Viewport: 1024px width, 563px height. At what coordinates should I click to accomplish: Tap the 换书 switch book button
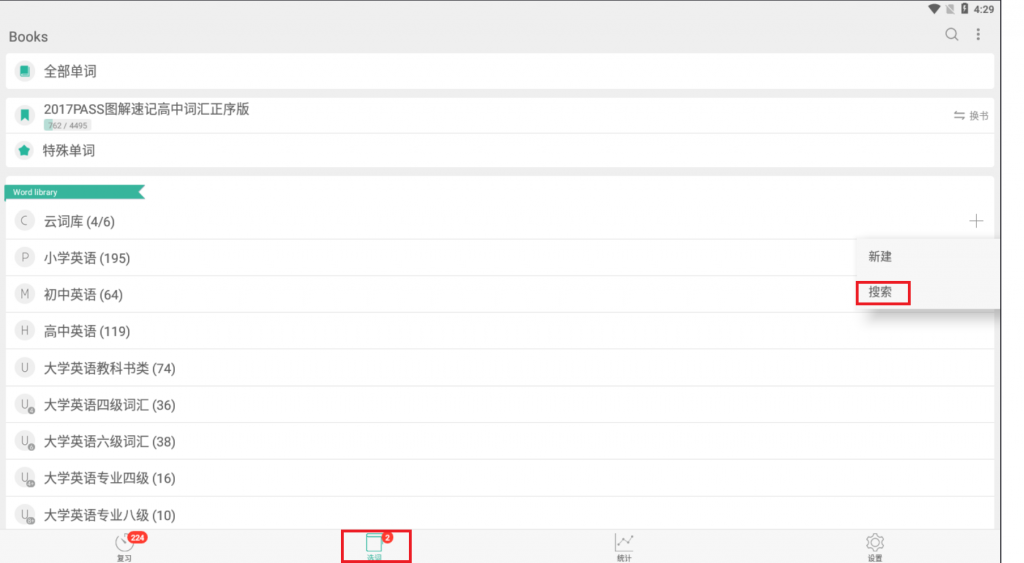pos(970,116)
